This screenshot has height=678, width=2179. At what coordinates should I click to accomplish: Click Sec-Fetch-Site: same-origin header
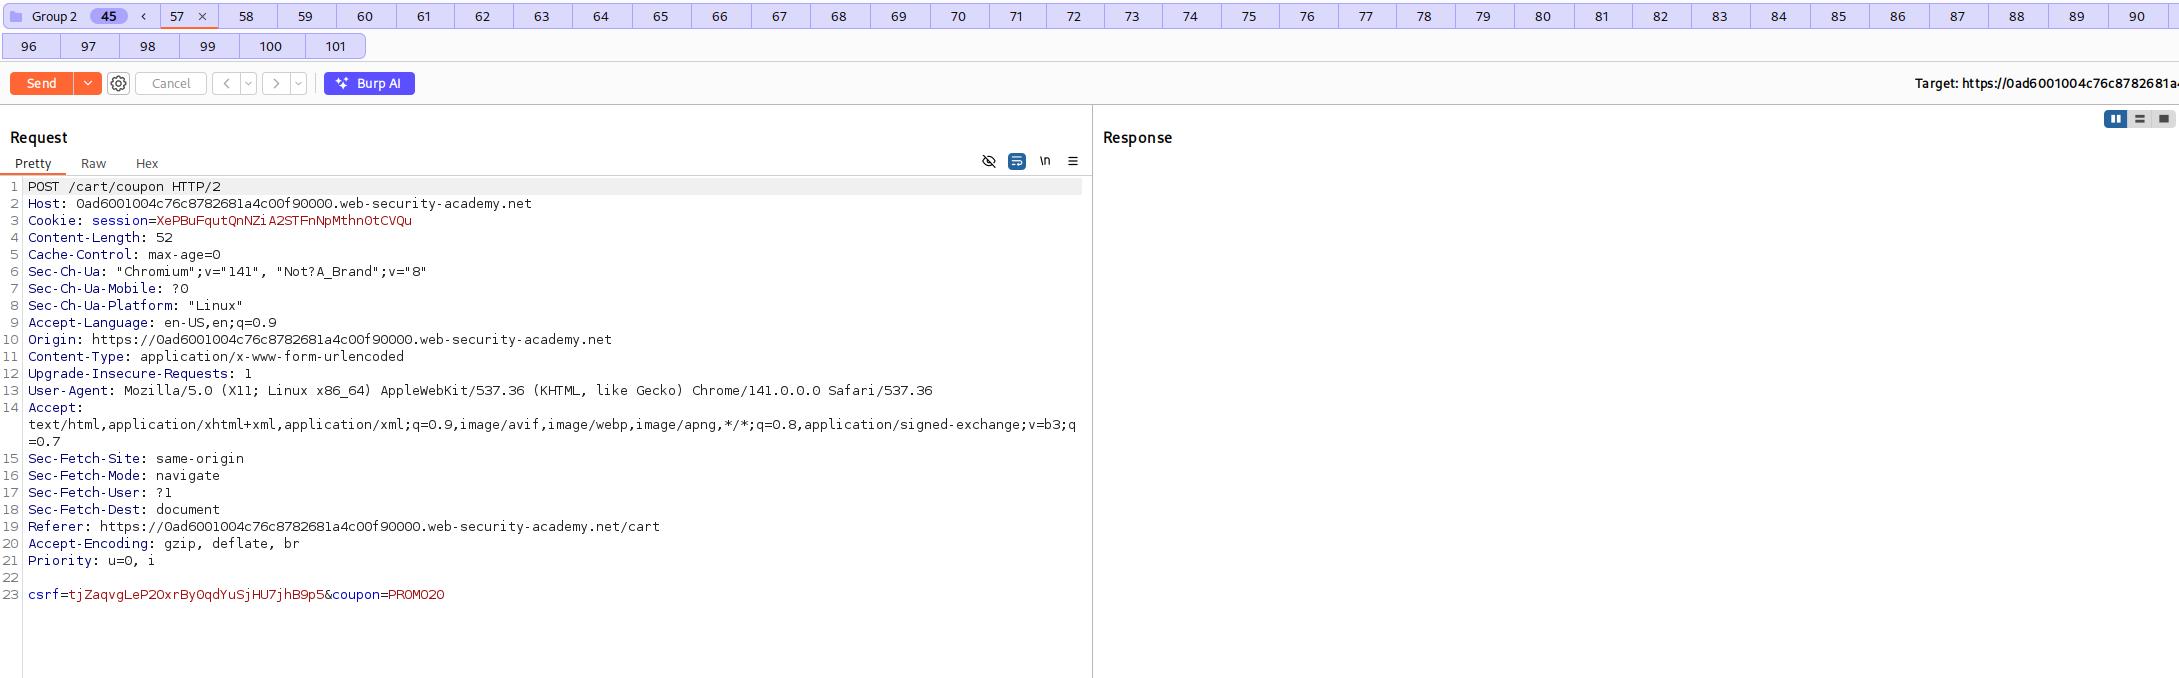136,459
